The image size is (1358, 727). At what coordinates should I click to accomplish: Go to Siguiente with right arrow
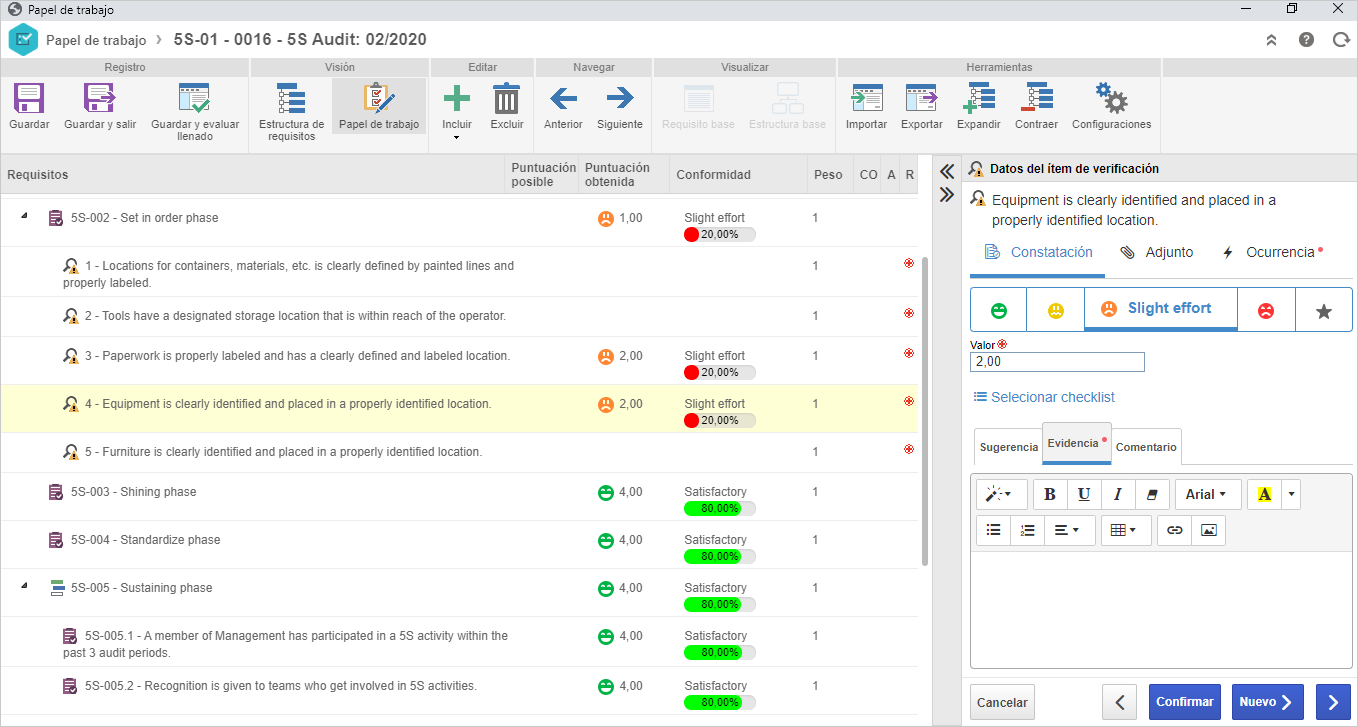(x=620, y=99)
